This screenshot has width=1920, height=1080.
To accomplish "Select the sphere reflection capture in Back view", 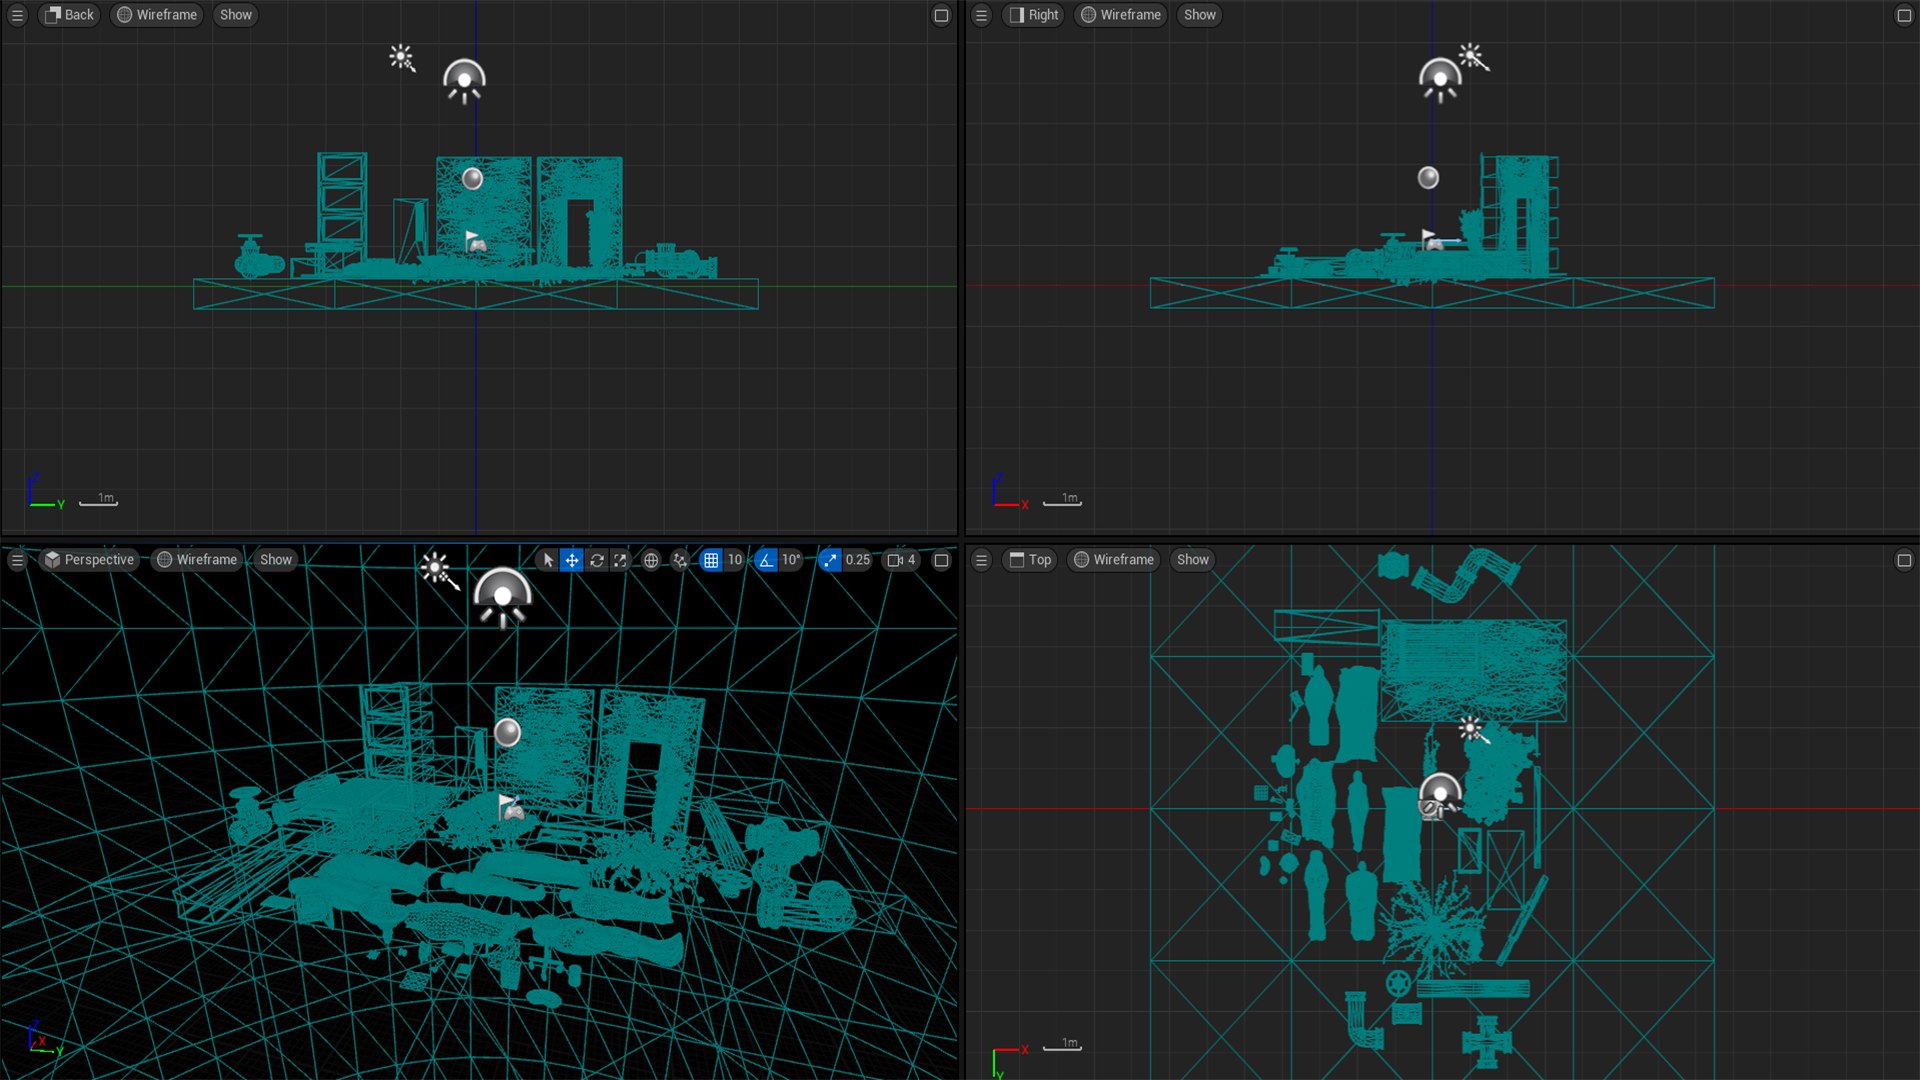I will (x=473, y=178).
